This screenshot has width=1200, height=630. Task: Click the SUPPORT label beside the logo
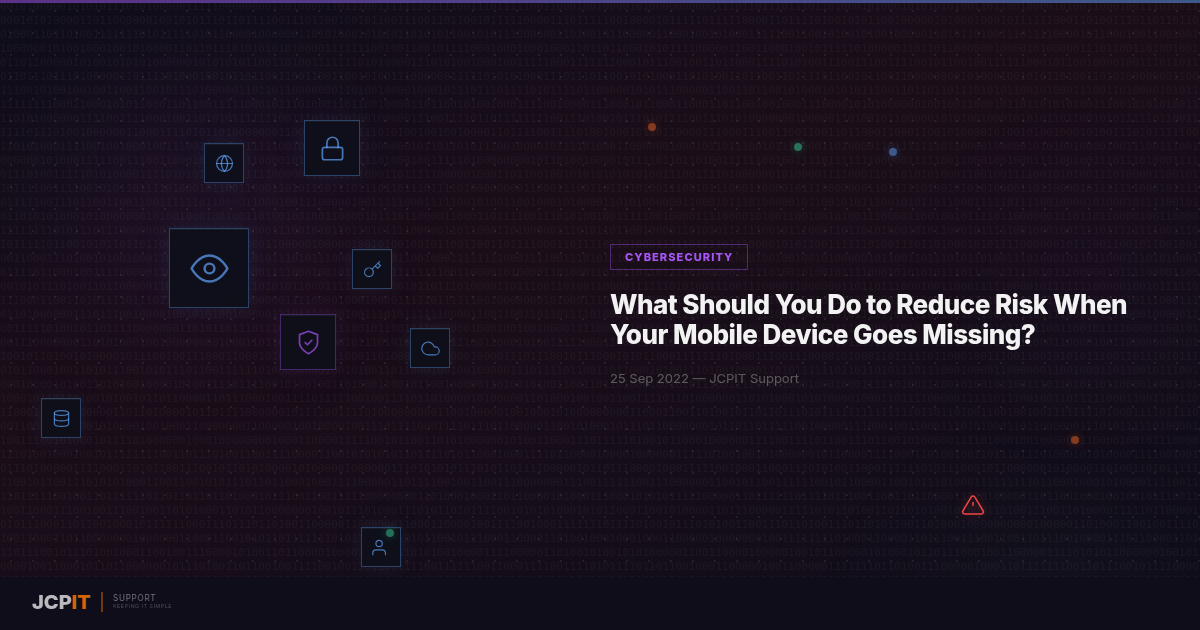click(134, 597)
